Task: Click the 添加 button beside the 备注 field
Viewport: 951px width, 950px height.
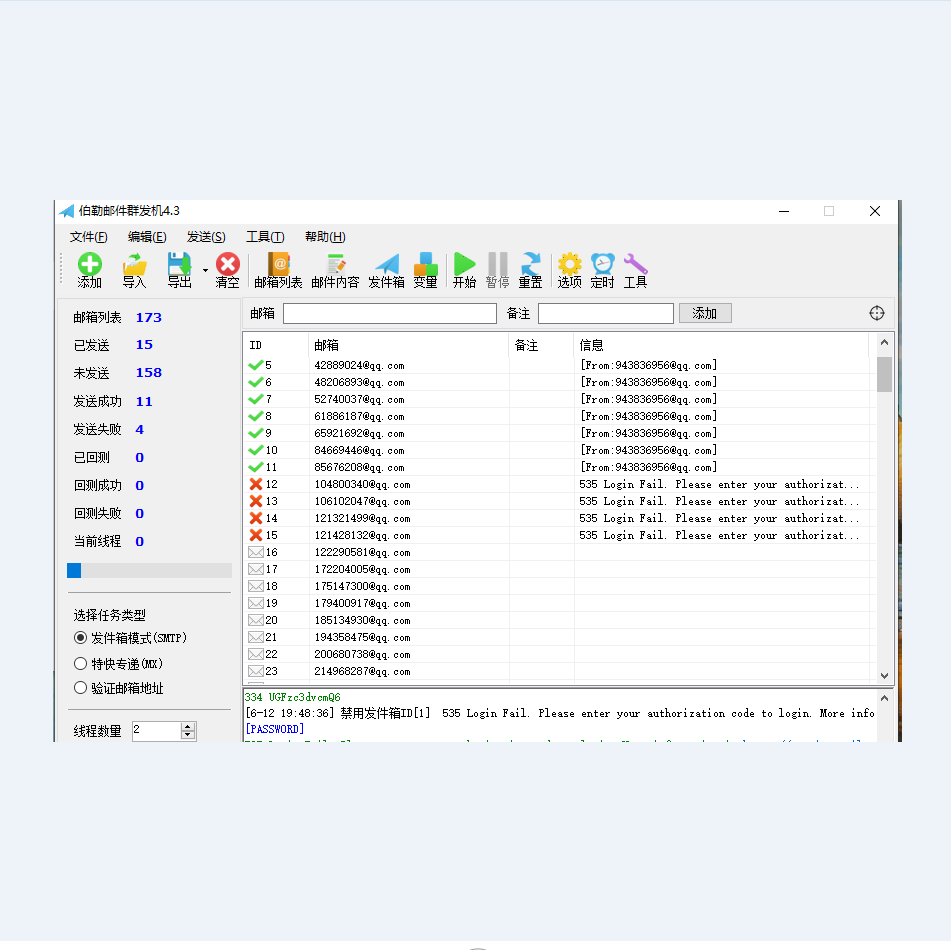Action: (705, 313)
